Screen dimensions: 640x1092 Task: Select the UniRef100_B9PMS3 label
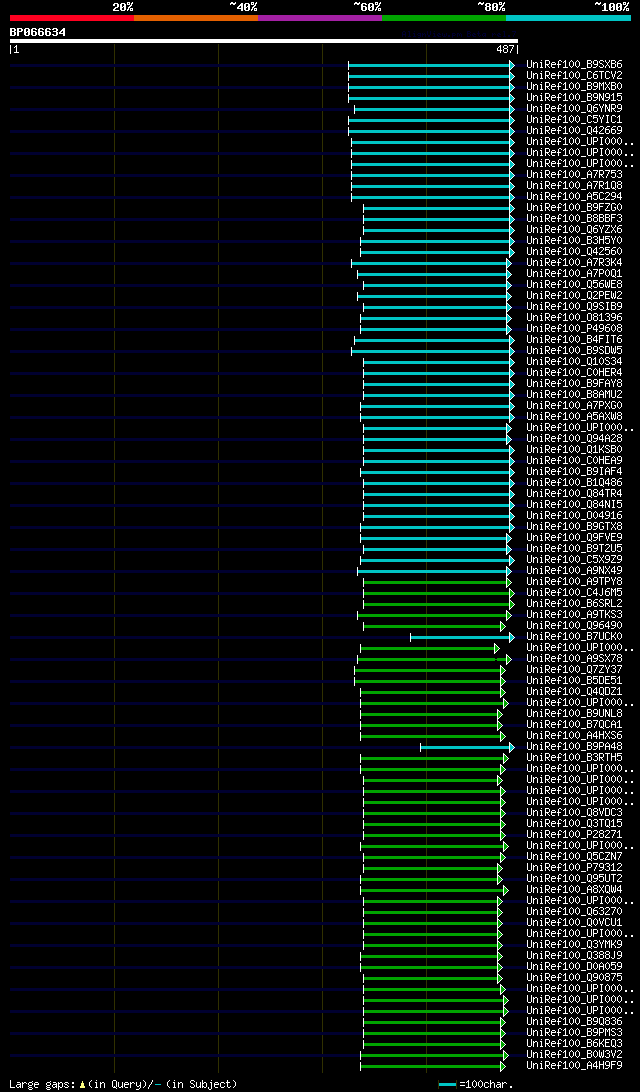point(575,1033)
